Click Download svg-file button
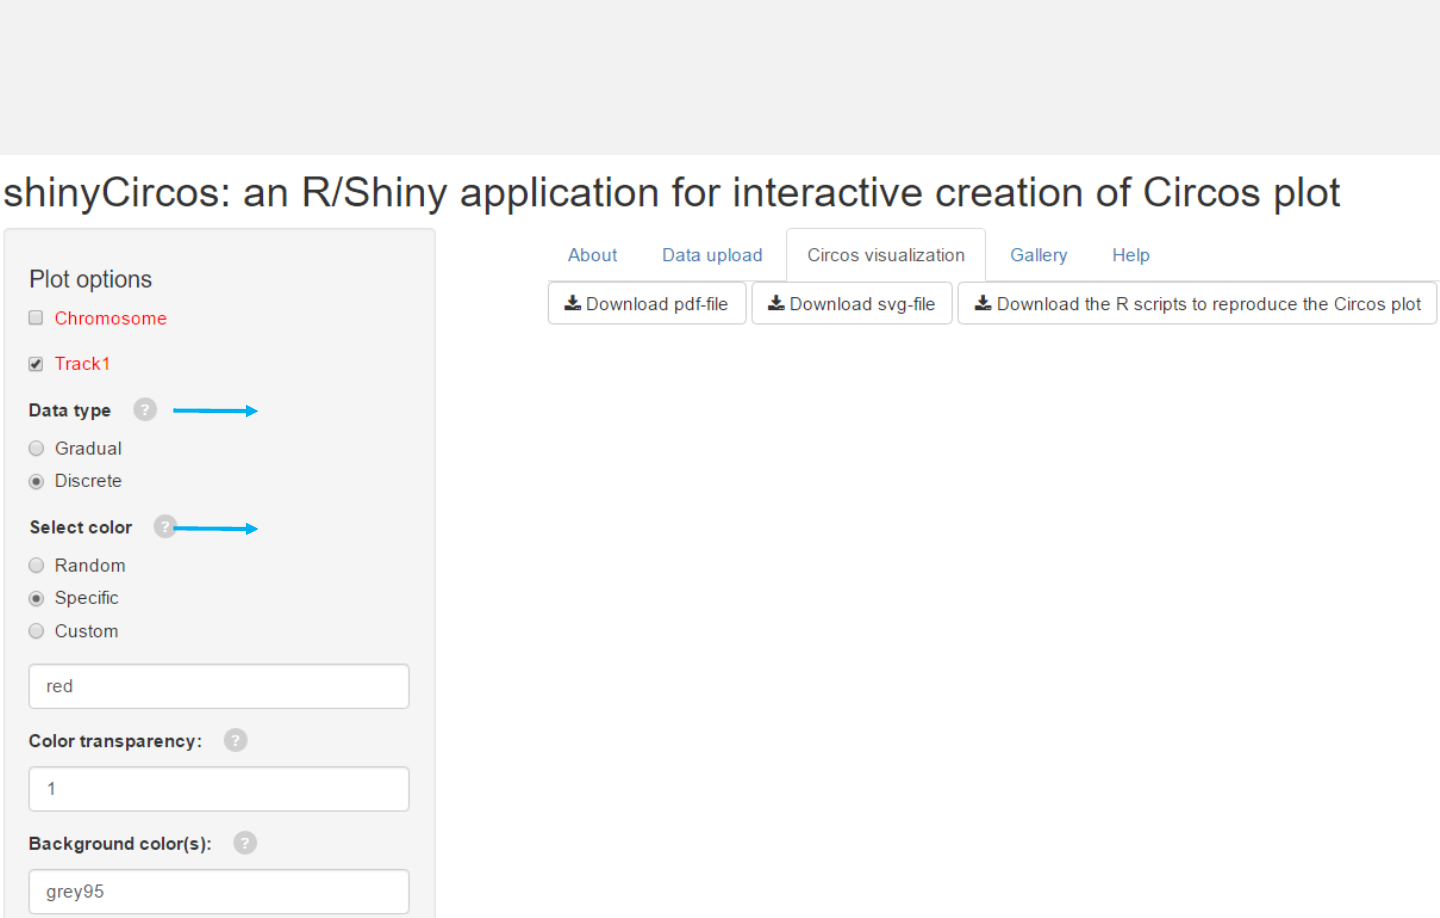The image size is (1440, 918). point(852,304)
